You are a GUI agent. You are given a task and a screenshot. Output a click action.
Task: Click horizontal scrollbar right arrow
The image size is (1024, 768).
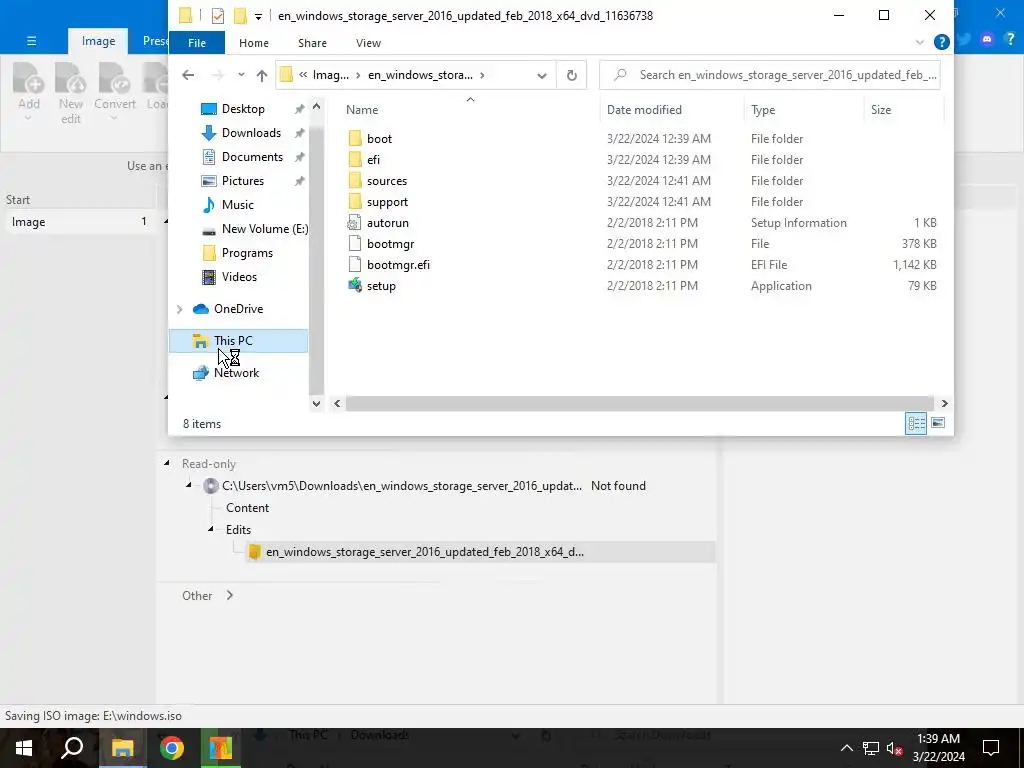coord(944,404)
